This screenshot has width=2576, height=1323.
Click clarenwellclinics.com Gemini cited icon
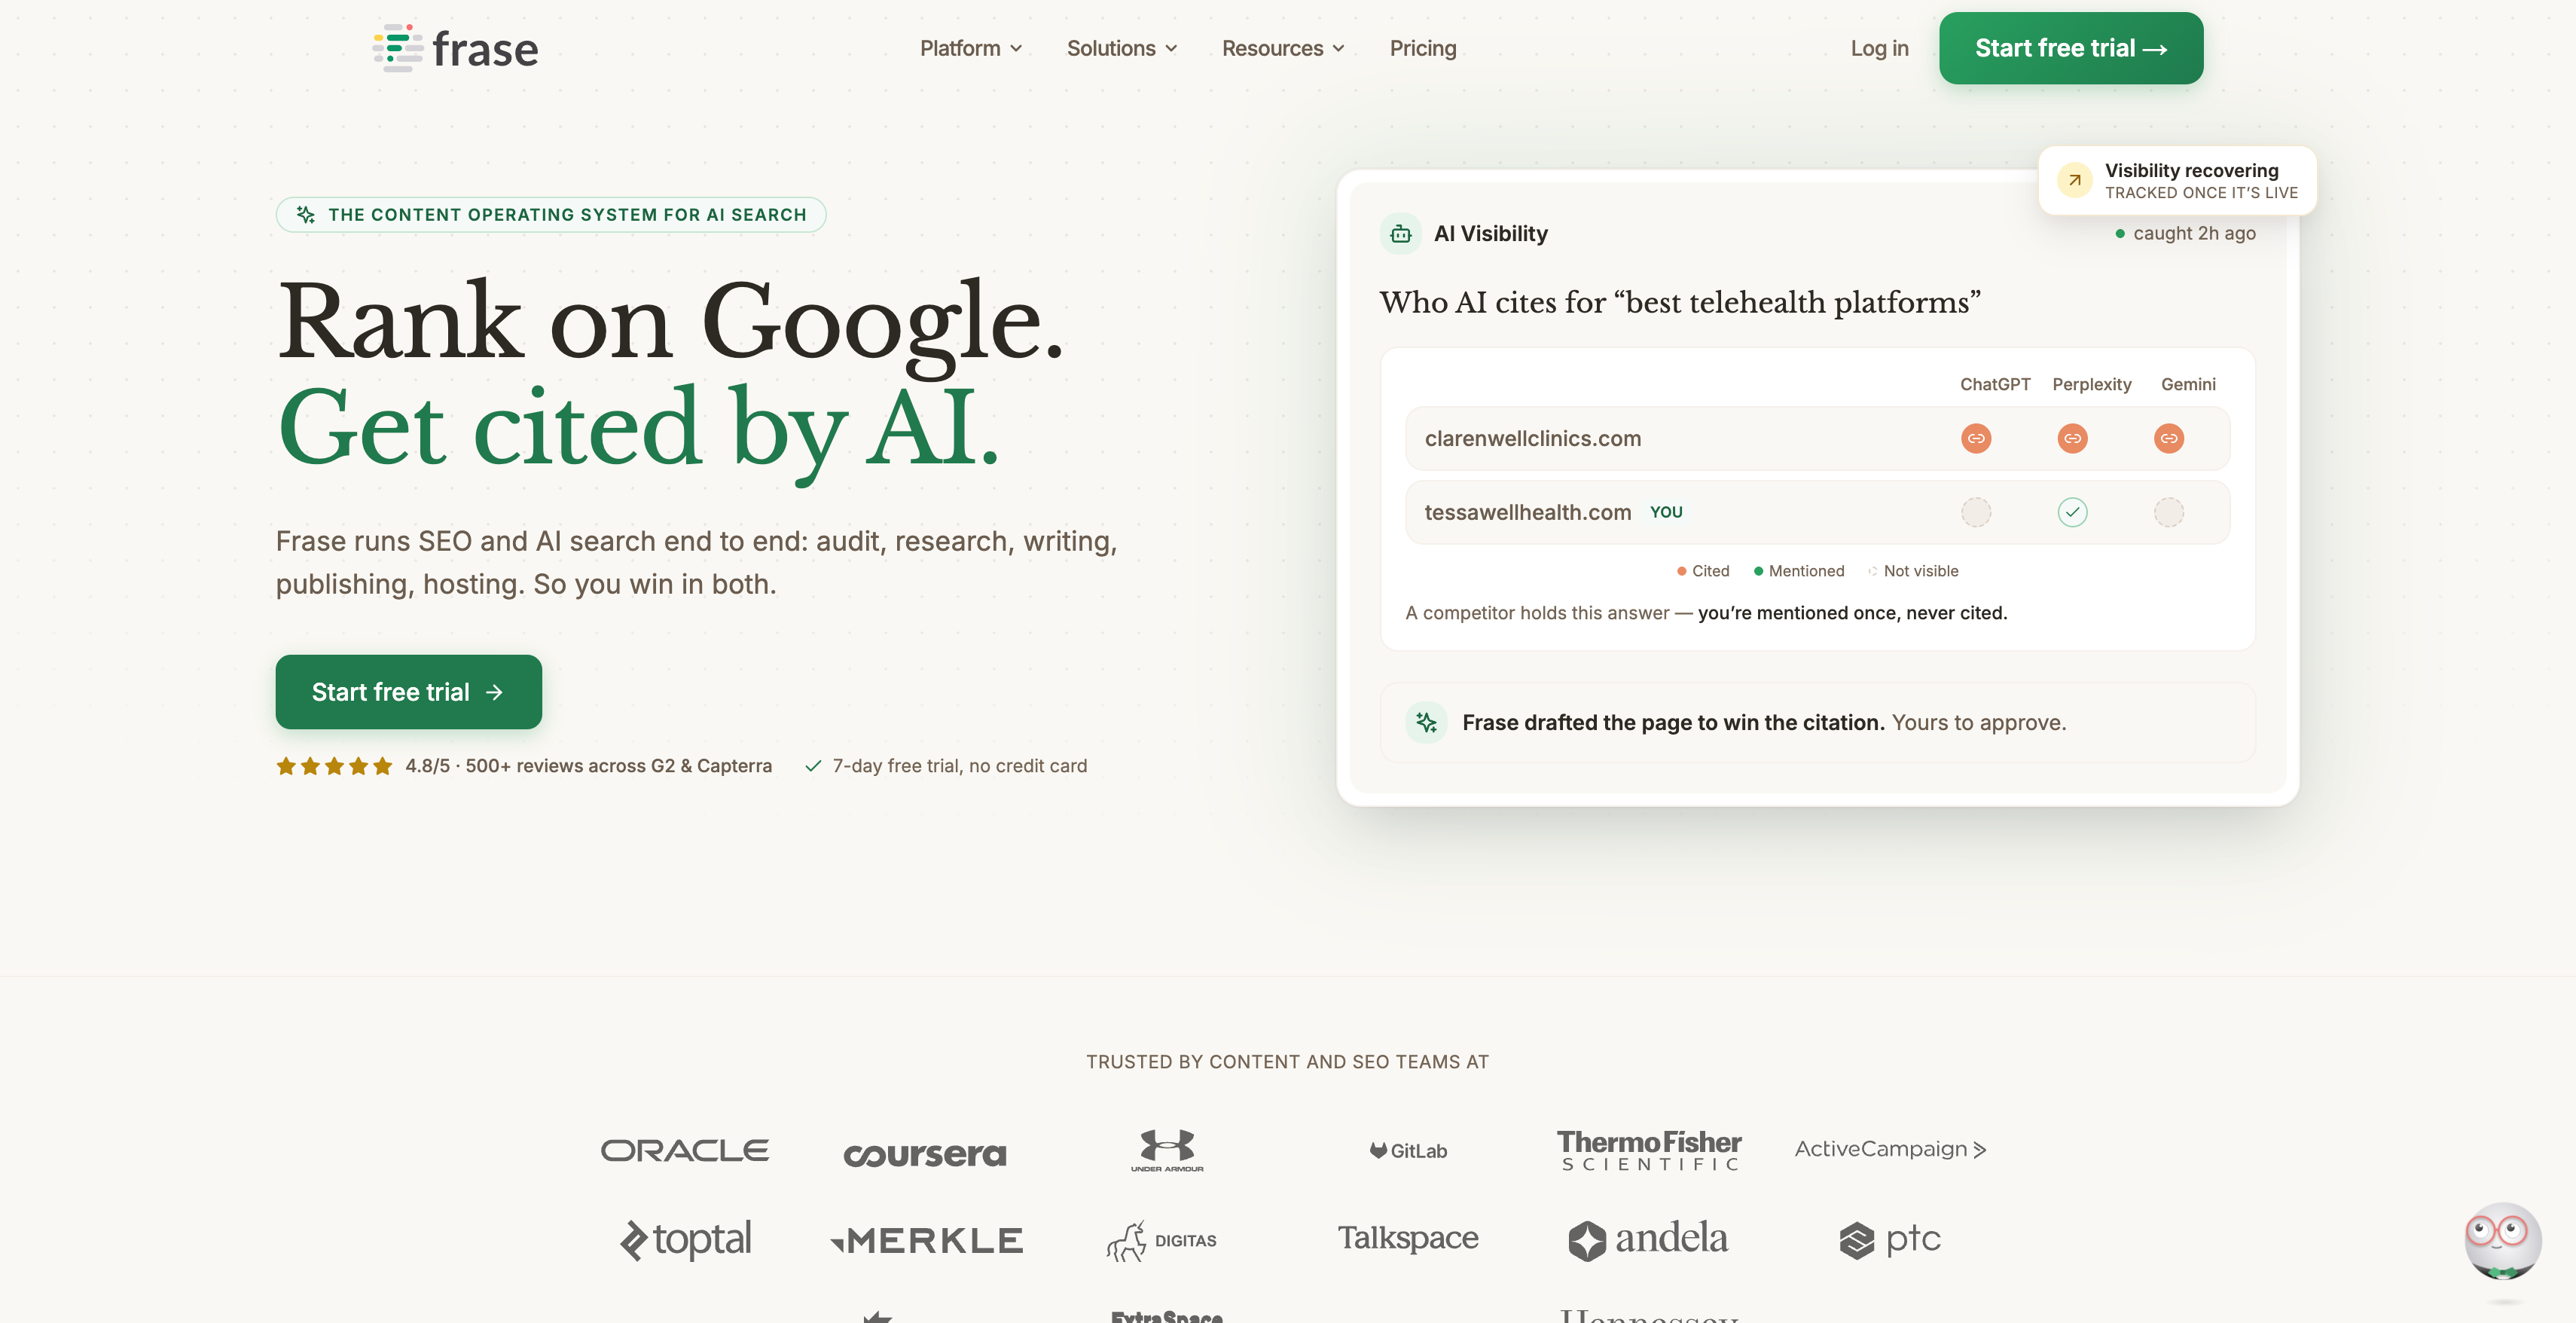click(x=2169, y=438)
